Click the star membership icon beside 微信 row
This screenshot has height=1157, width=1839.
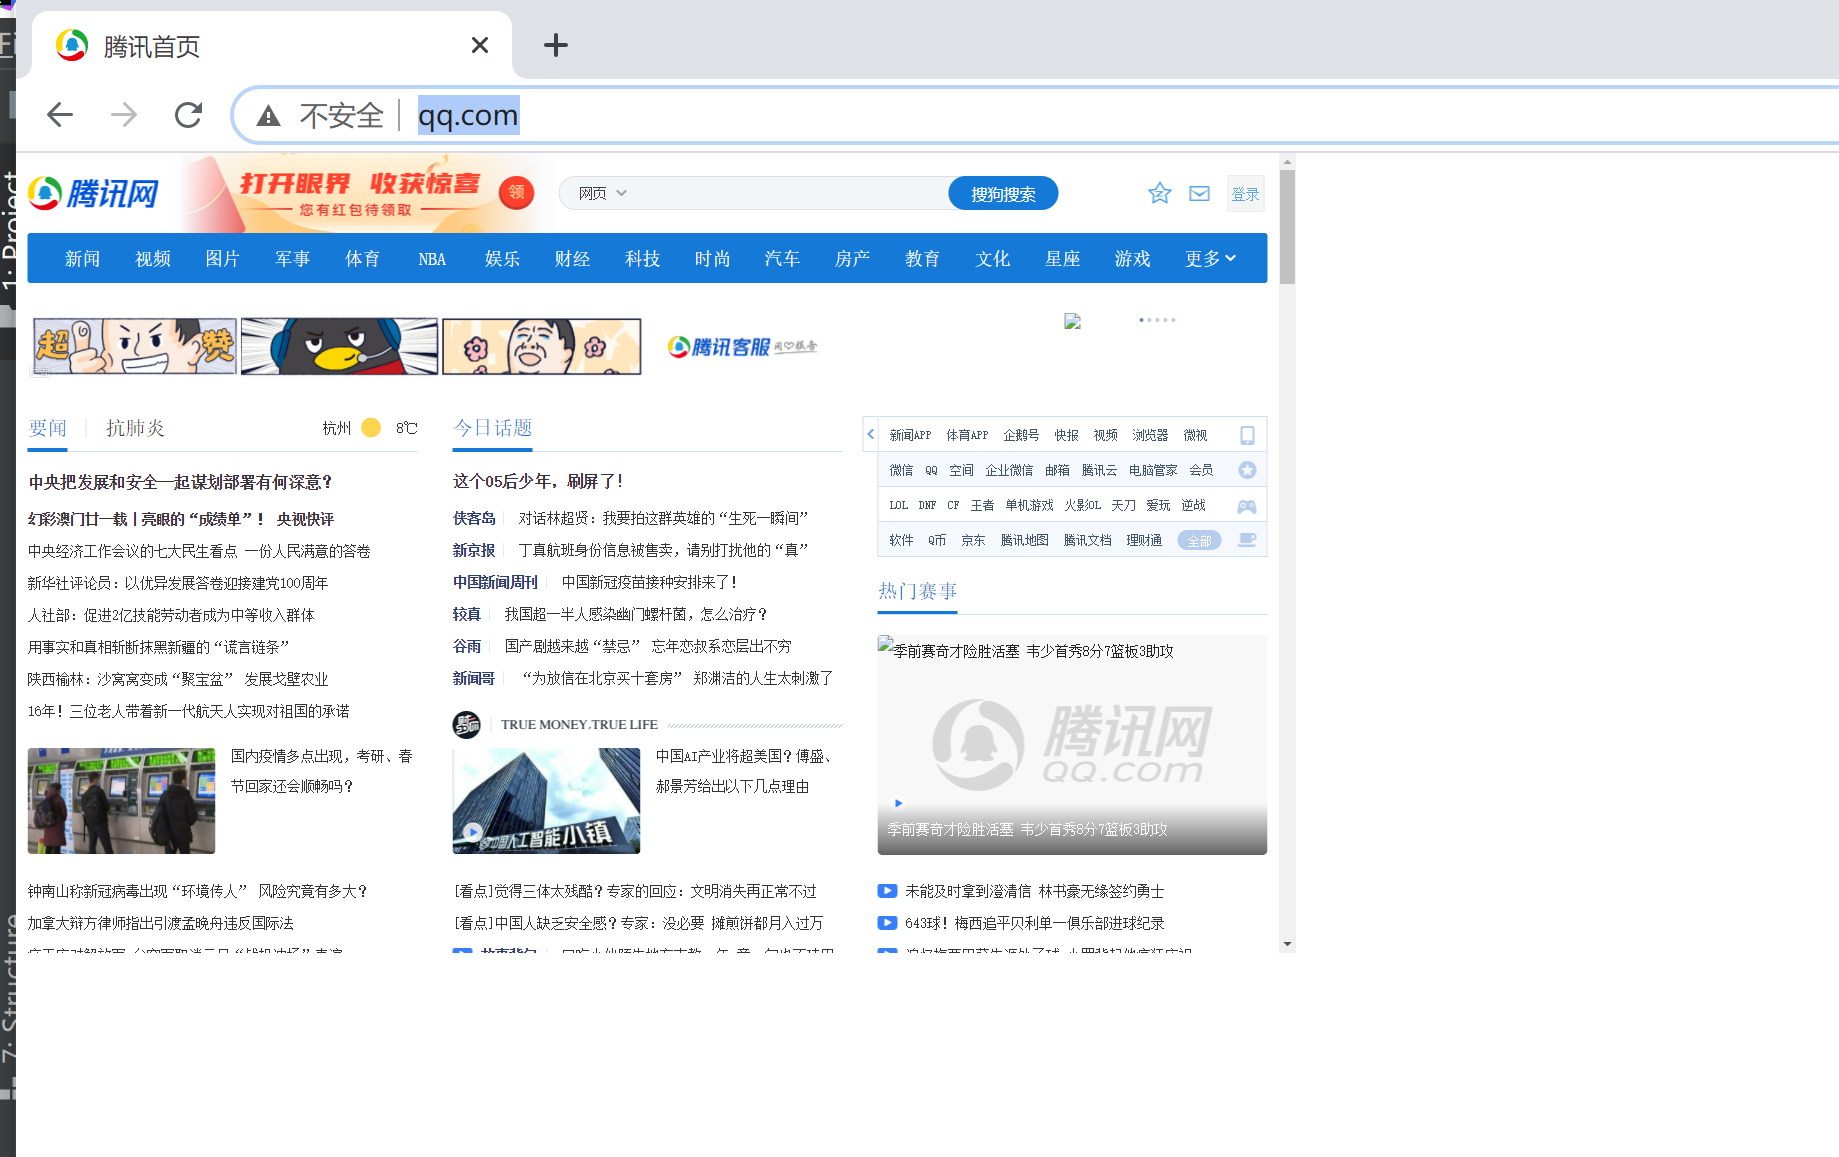click(1246, 469)
